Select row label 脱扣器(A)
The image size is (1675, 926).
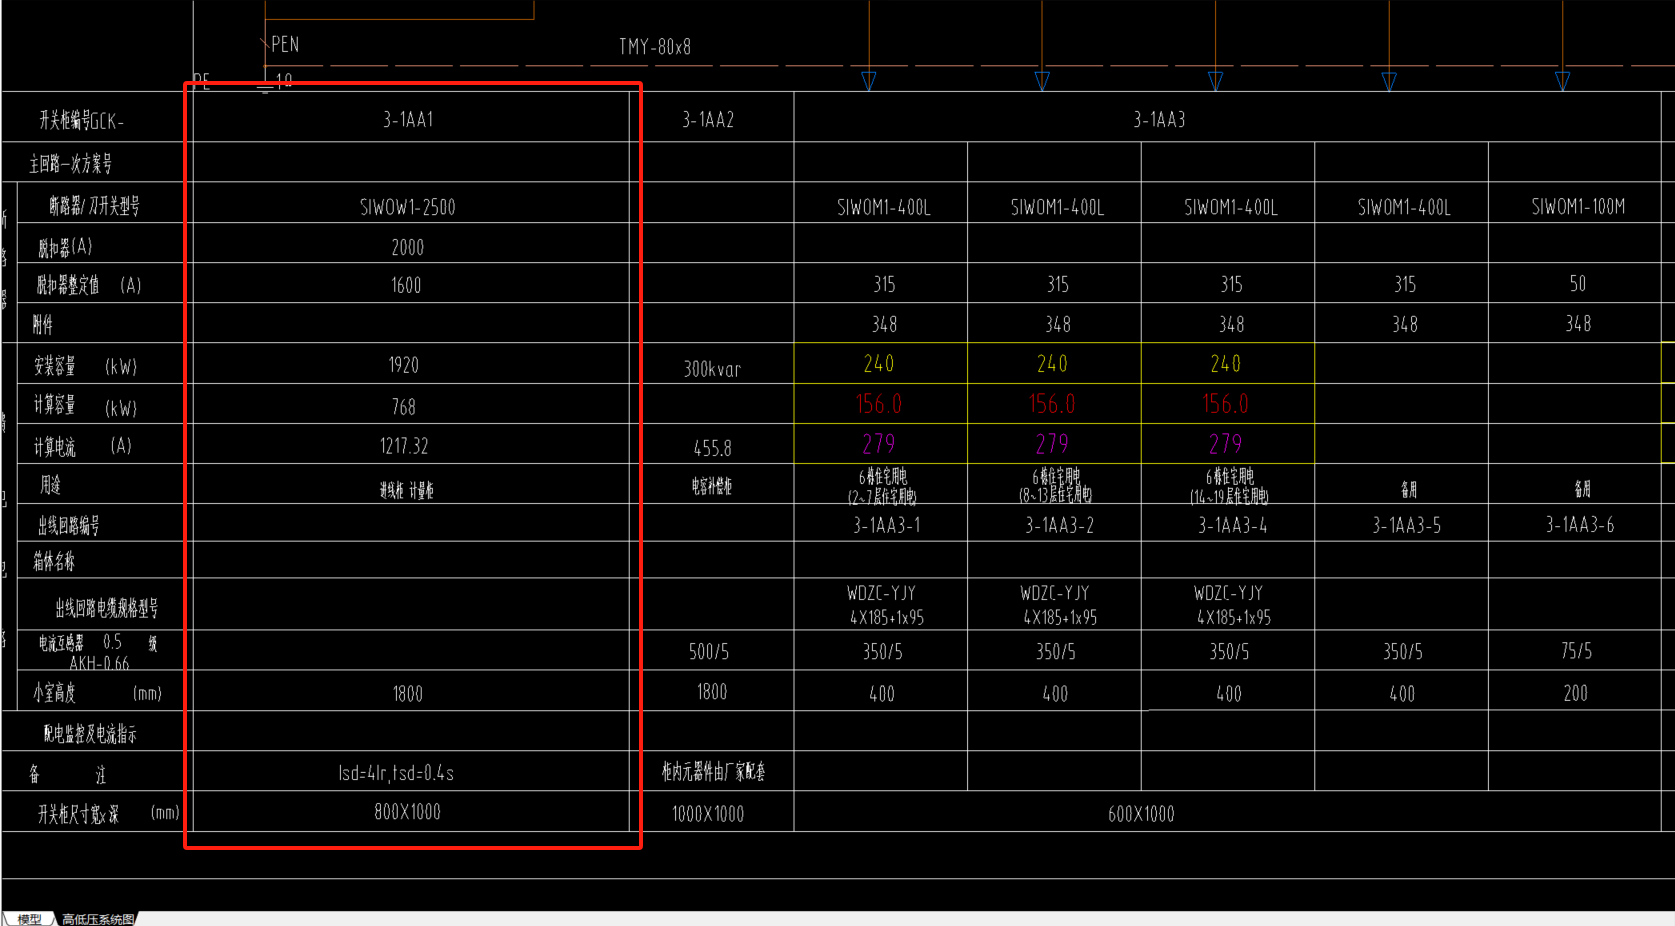pyautogui.click(x=65, y=246)
